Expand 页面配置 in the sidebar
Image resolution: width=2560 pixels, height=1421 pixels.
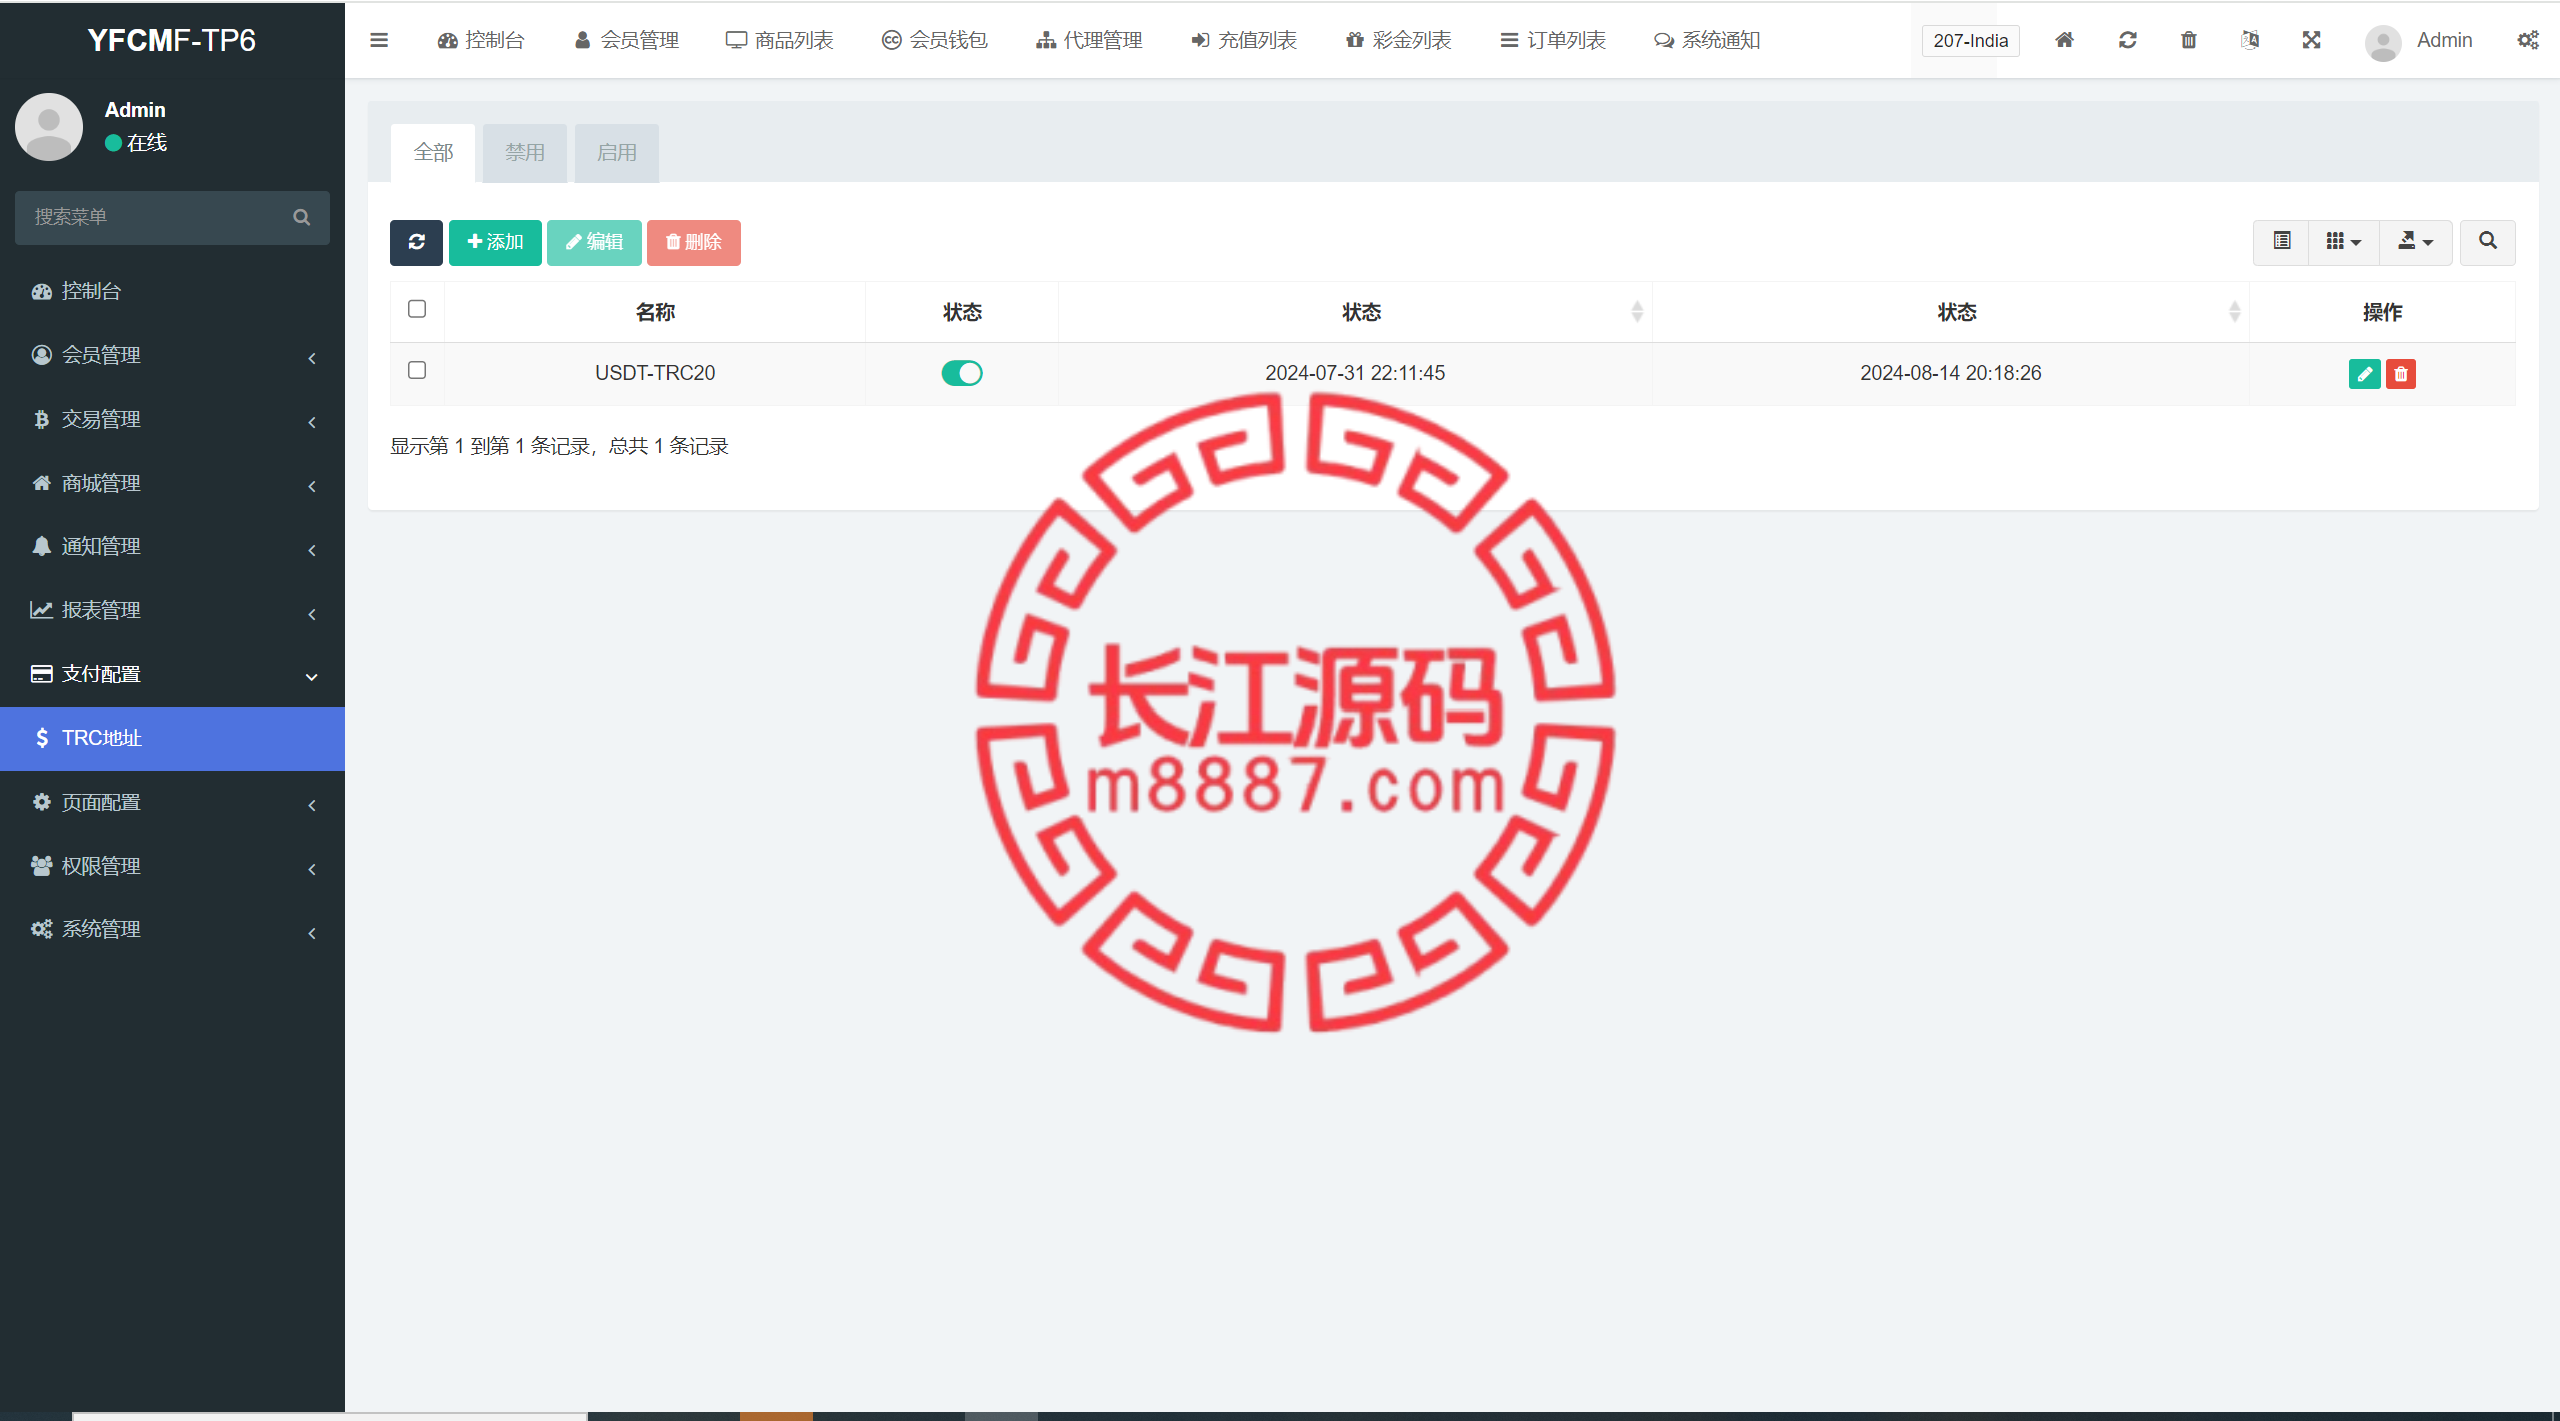pos(172,802)
